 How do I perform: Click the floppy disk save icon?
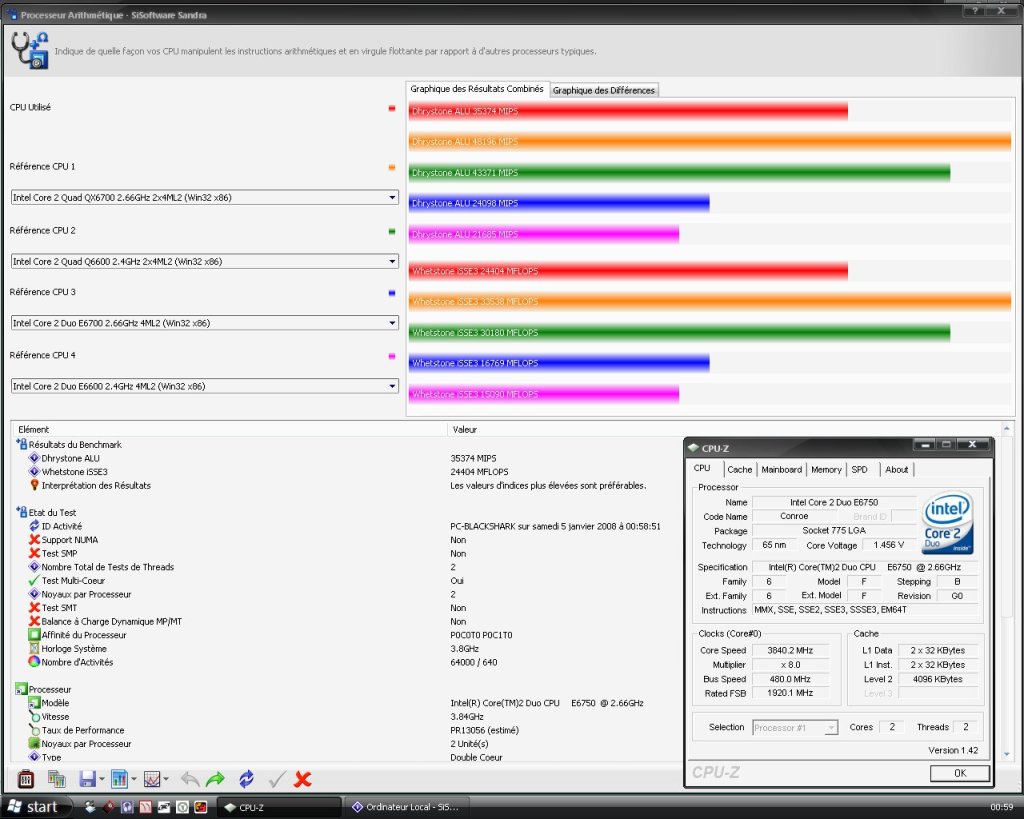click(x=88, y=779)
